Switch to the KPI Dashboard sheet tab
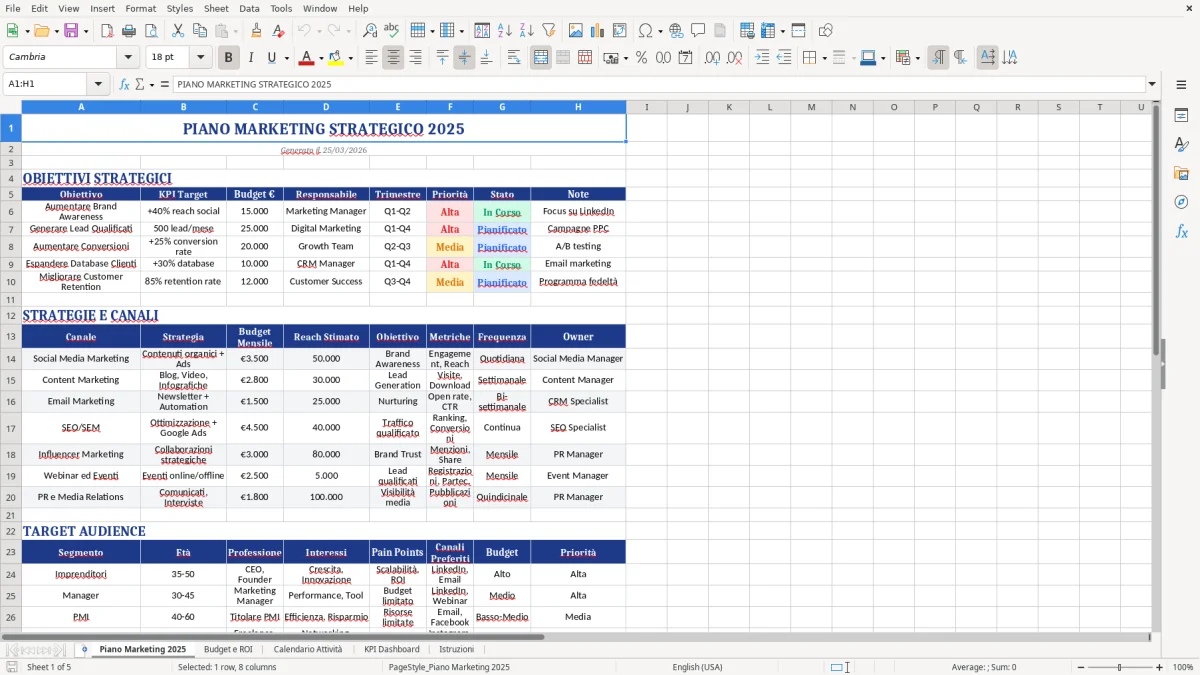The width and height of the screenshot is (1200, 675). (392, 648)
